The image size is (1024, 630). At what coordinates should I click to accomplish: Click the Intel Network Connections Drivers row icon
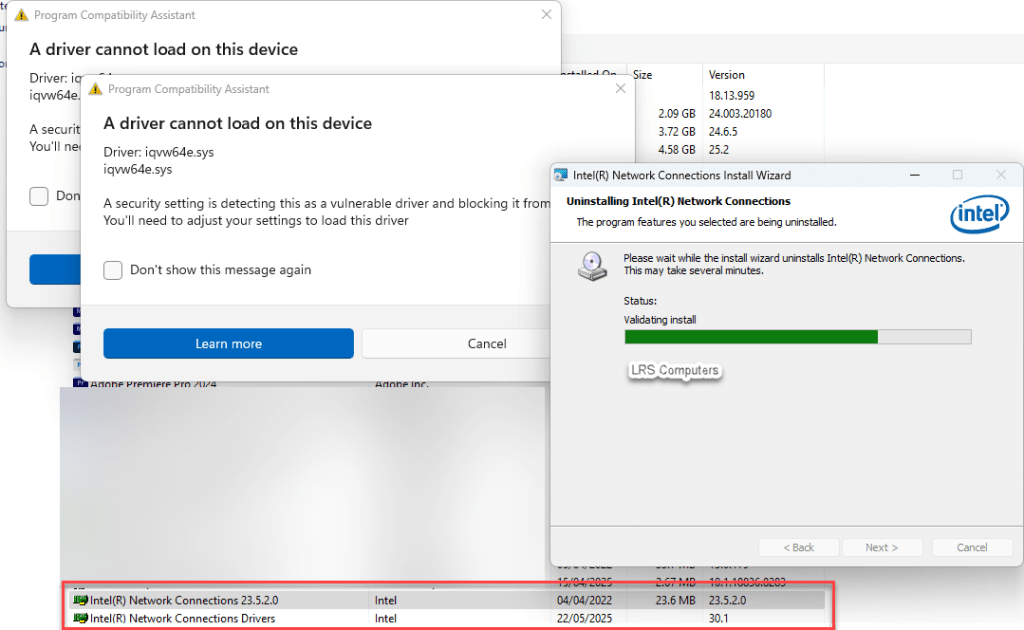coord(80,618)
